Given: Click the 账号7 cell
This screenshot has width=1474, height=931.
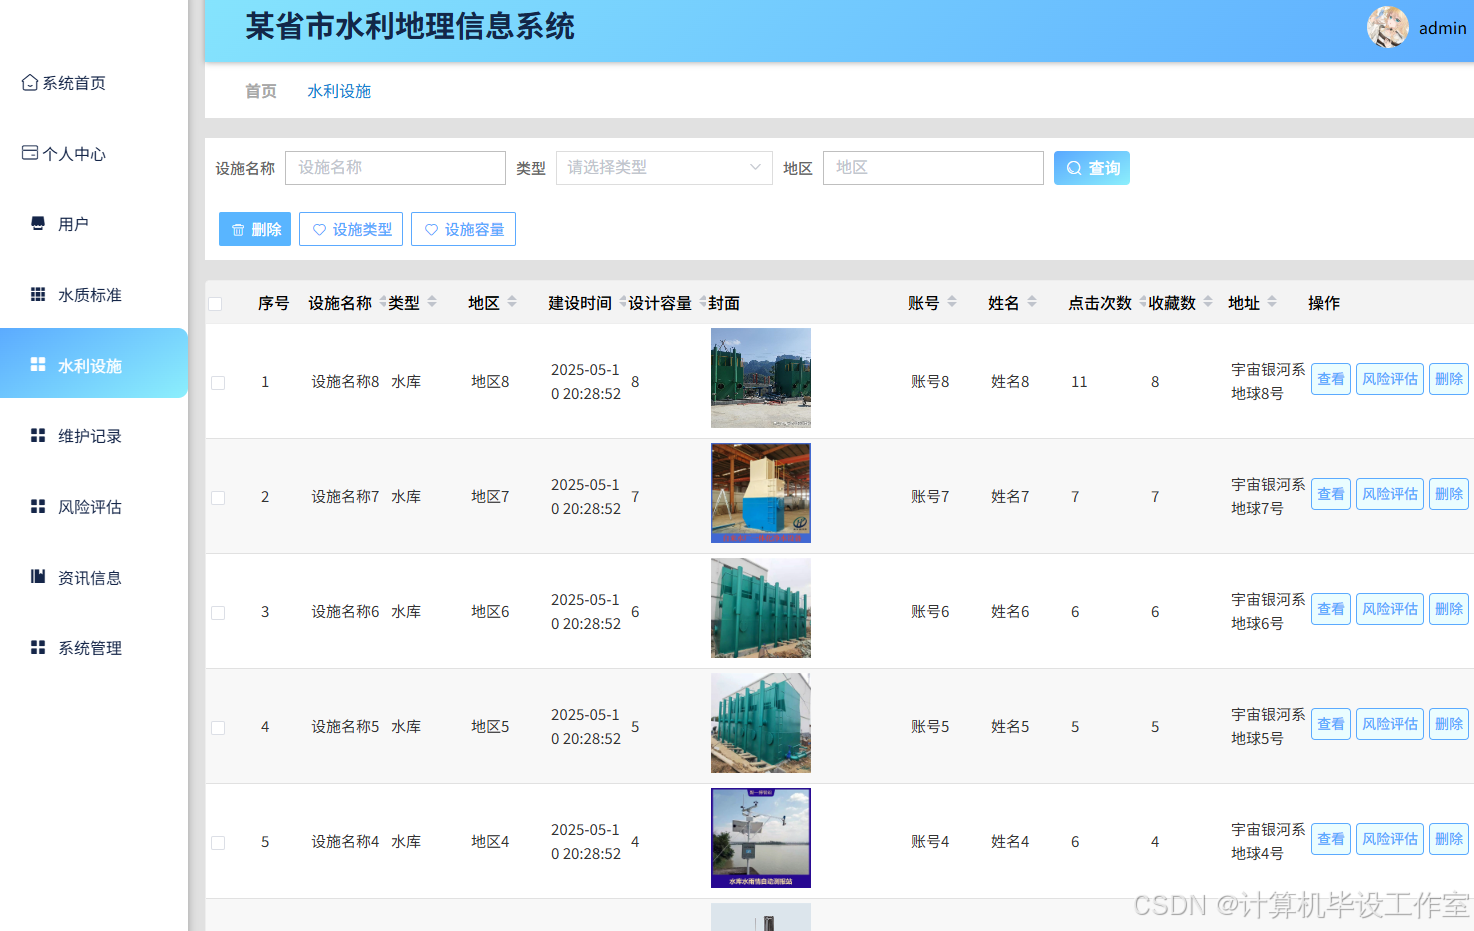Looking at the screenshot, I should [x=930, y=496].
